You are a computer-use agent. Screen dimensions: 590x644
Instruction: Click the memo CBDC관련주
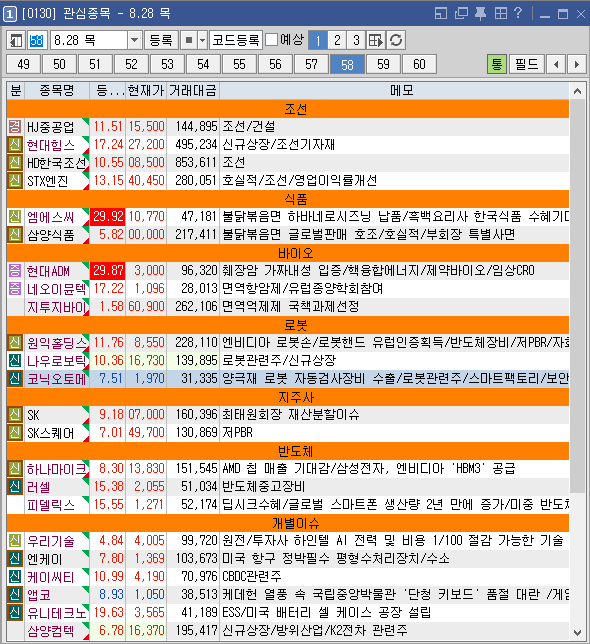coord(252,577)
